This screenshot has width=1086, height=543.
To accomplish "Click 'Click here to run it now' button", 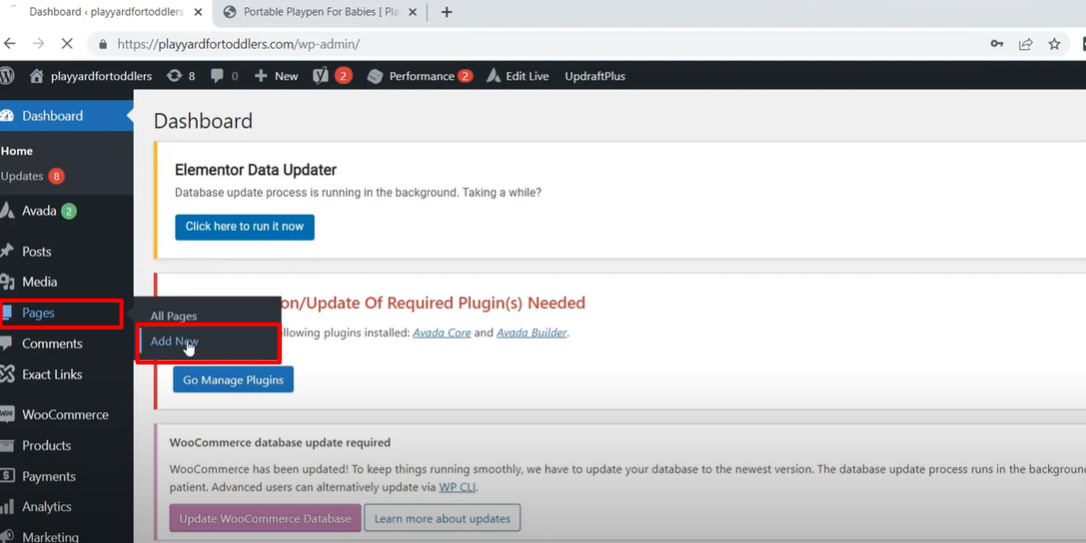I will point(244,227).
